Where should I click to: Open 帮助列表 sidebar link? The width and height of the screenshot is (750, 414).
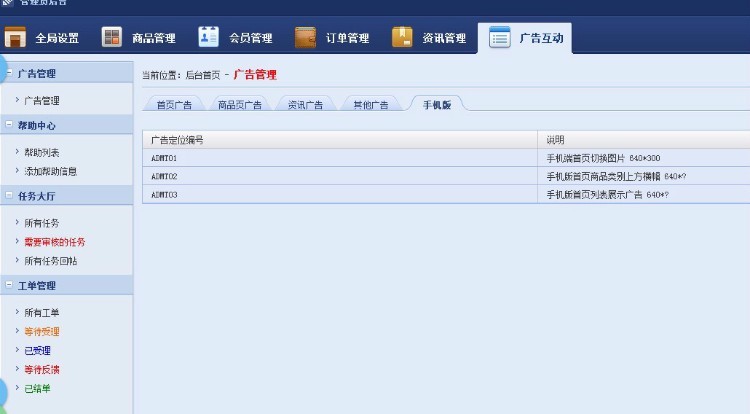point(42,153)
